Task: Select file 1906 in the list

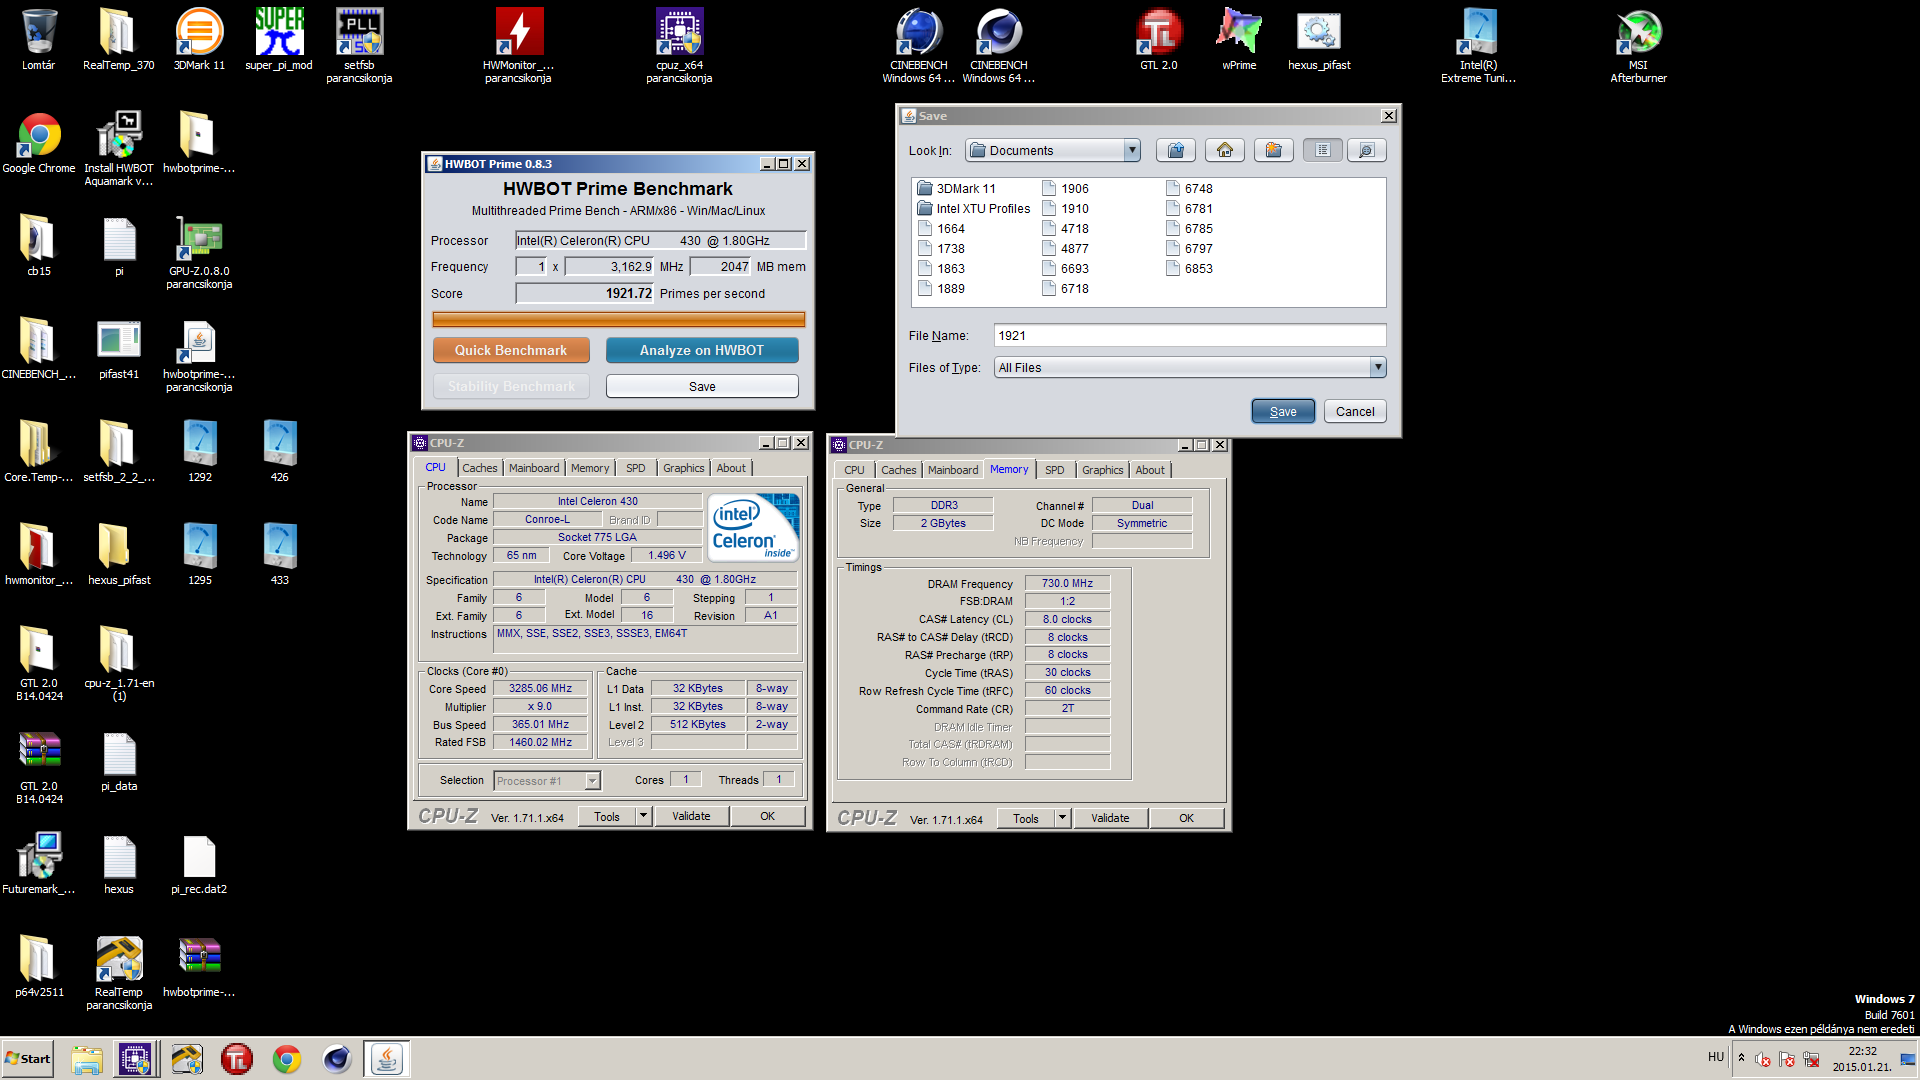Action: click(1066, 189)
